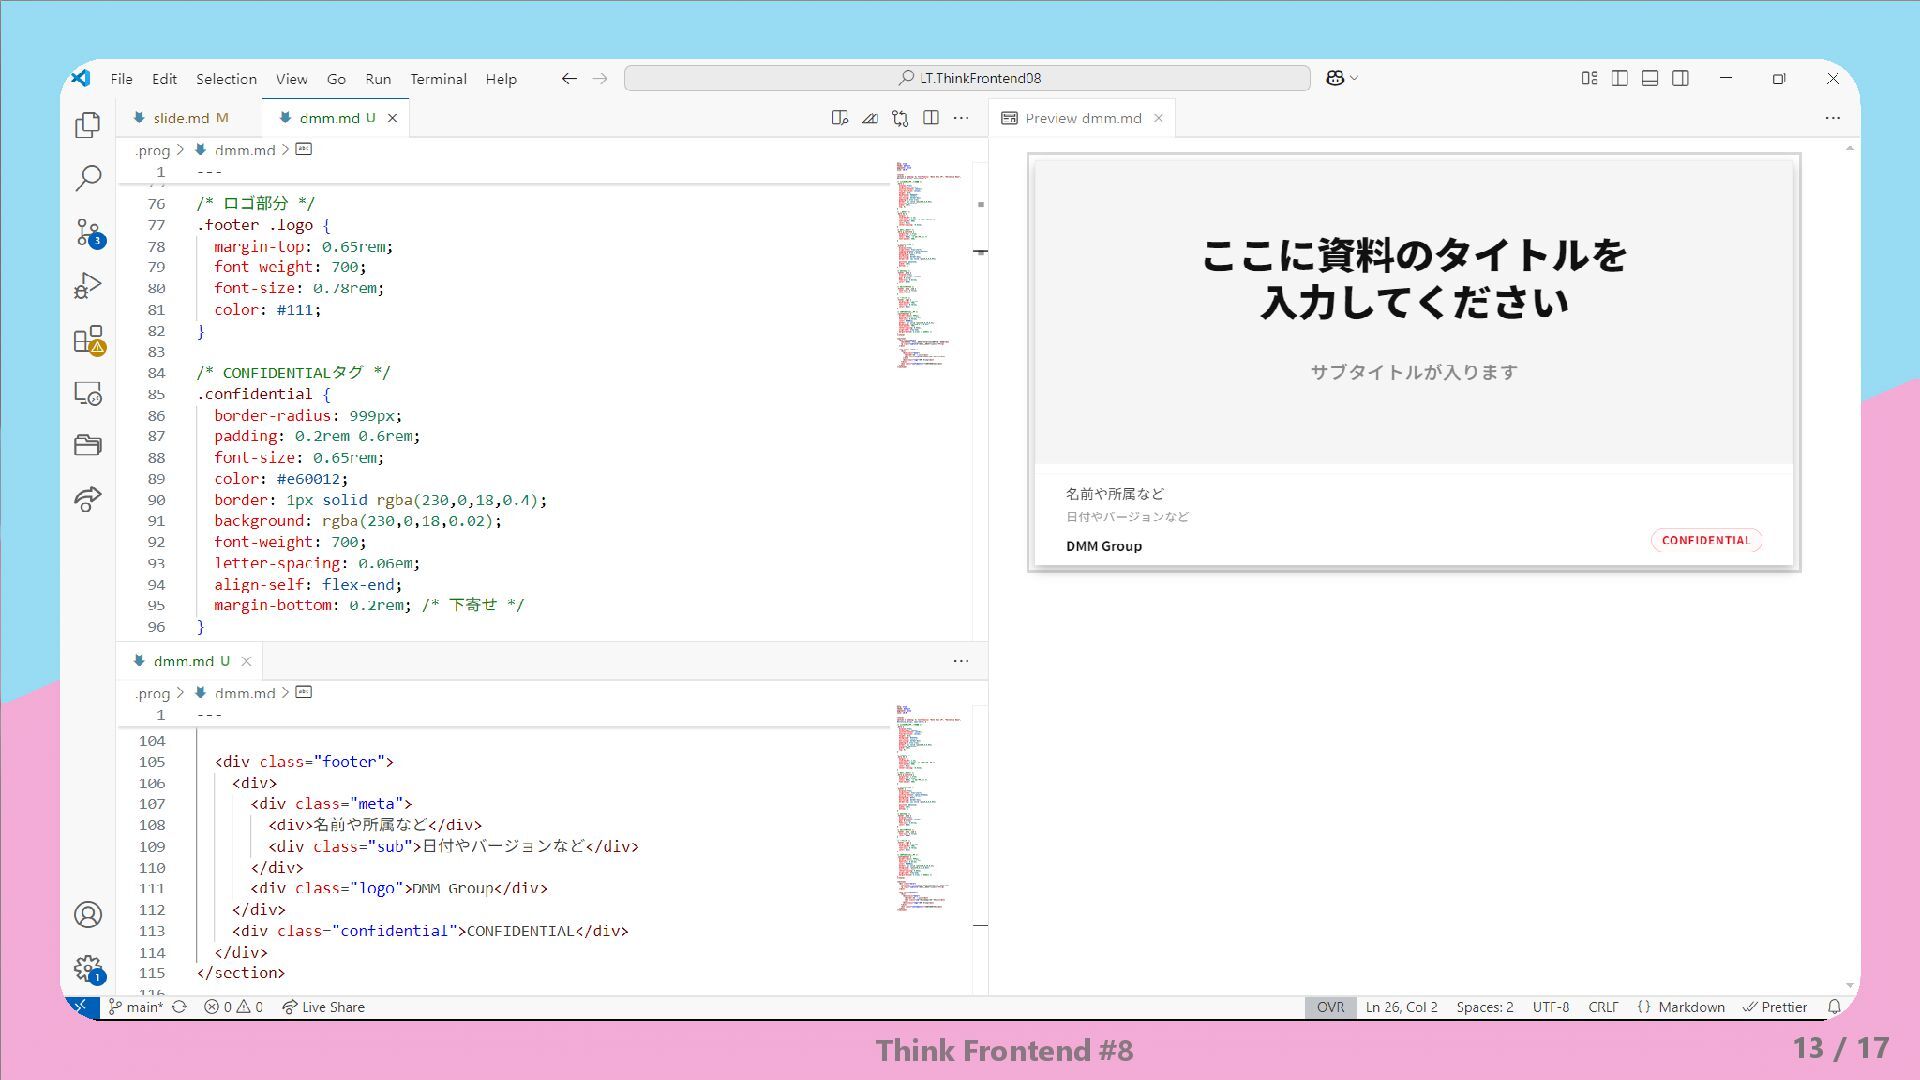Toggle OVR overtype mode in status bar
Viewport: 1920px width, 1080px height.
[1330, 1007]
